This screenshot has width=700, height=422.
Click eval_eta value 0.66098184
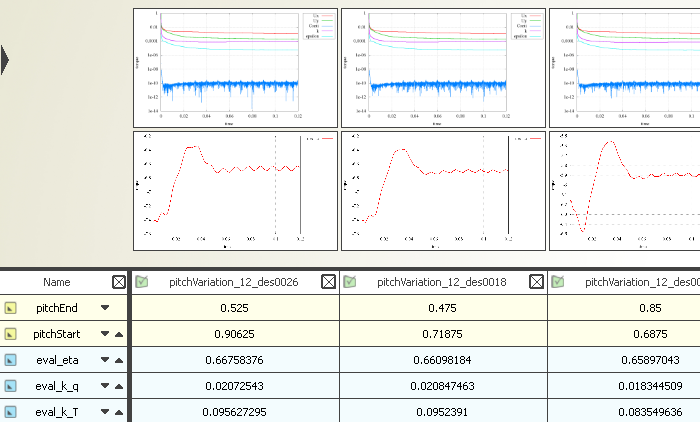click(443, 359)
